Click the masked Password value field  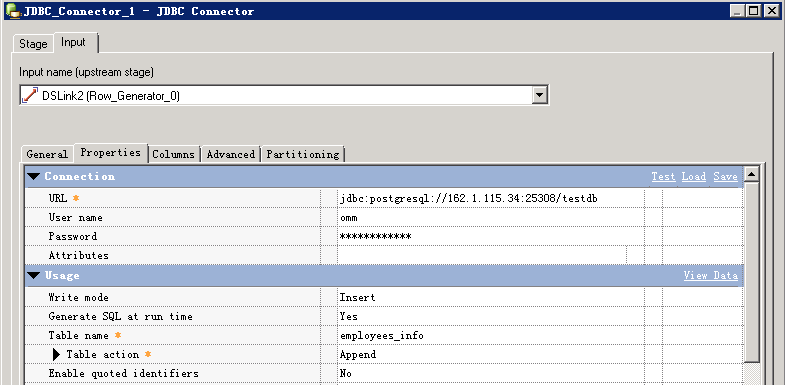(491, 236)
